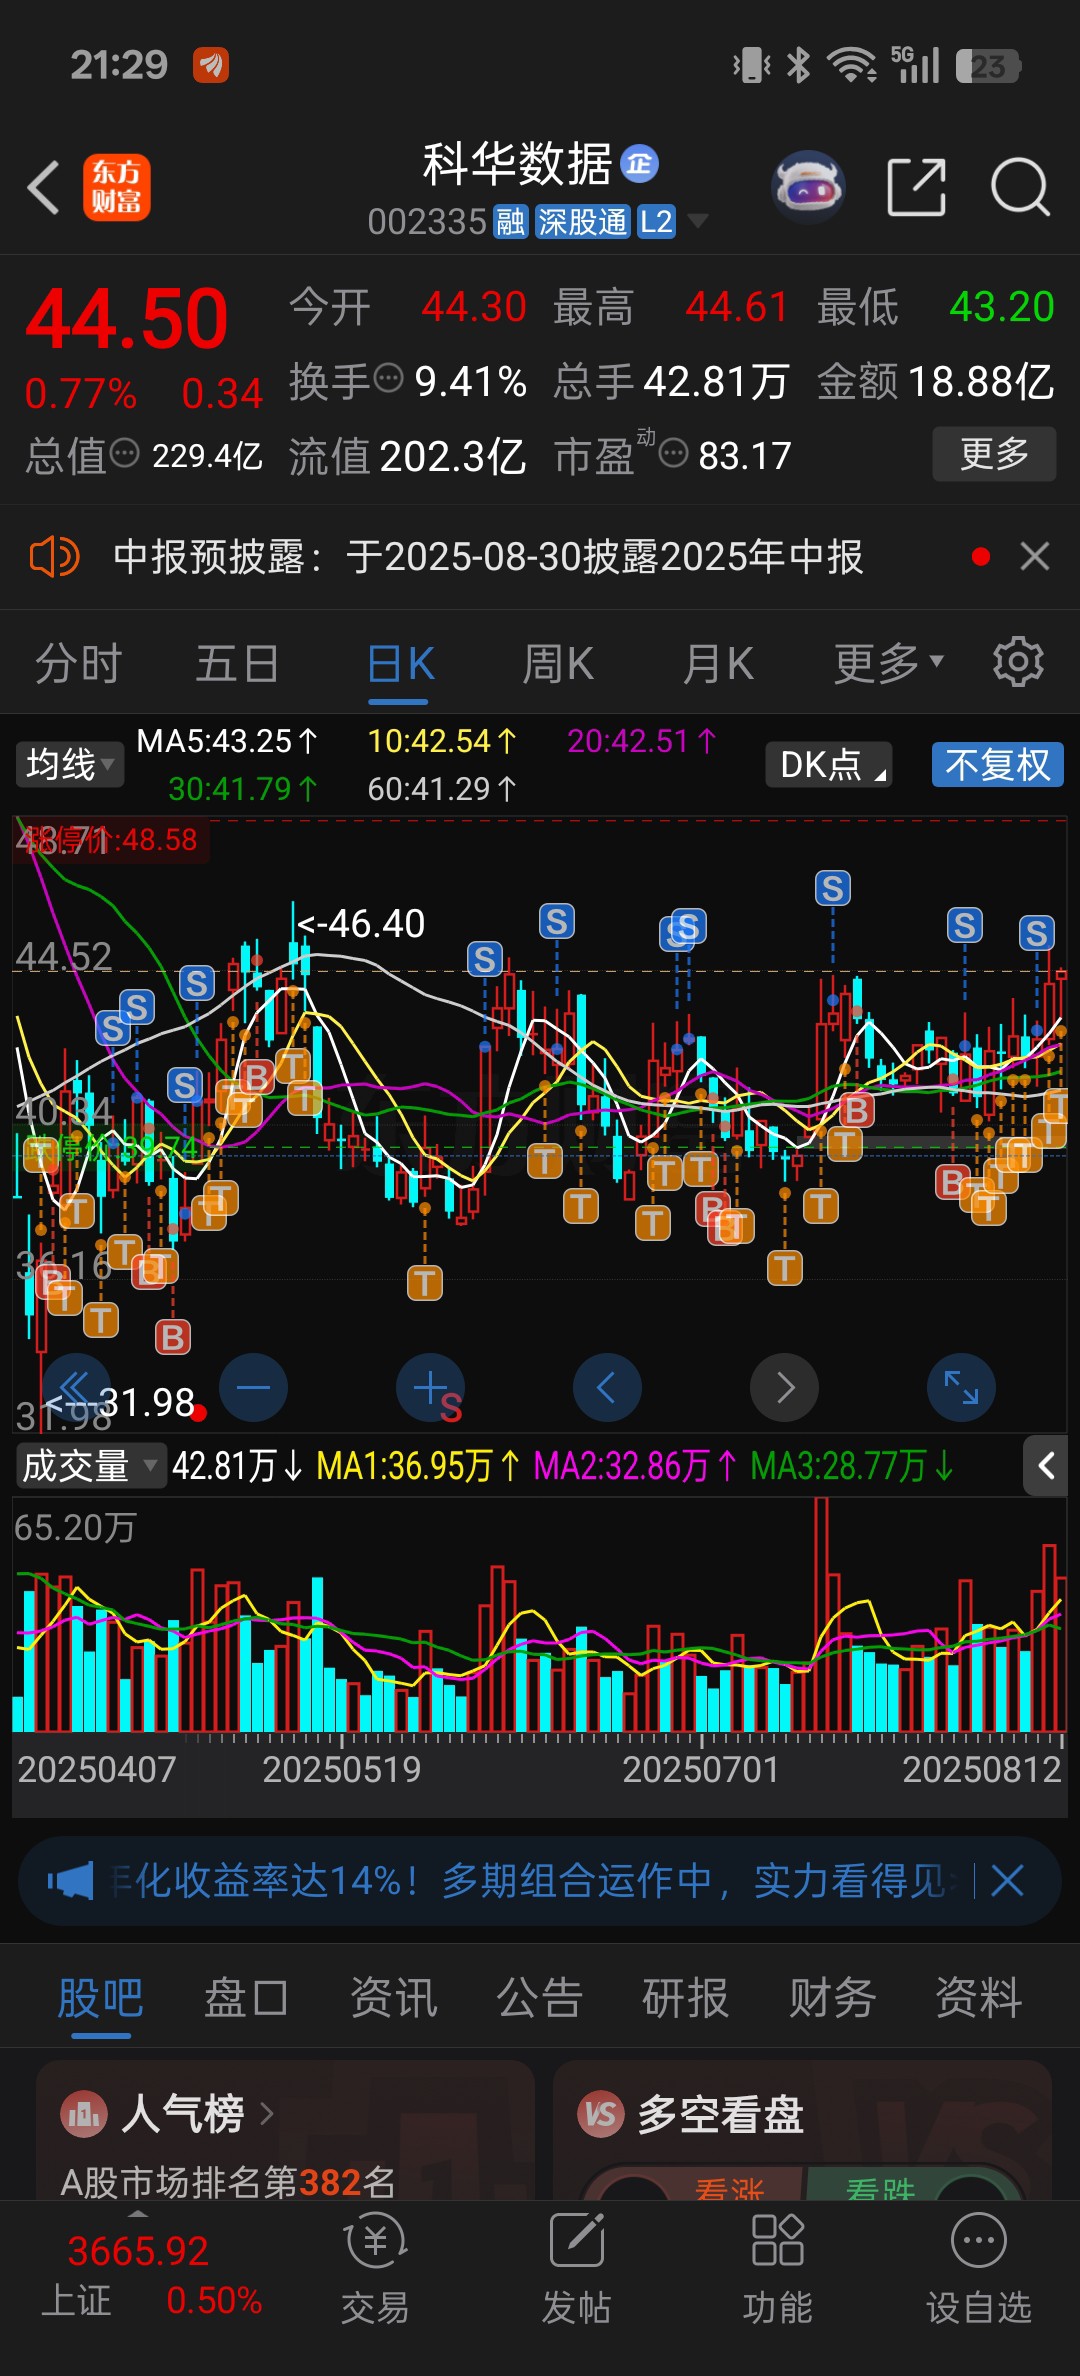Select the 日K tab
1080x2376 pixels.
[400, 663]
